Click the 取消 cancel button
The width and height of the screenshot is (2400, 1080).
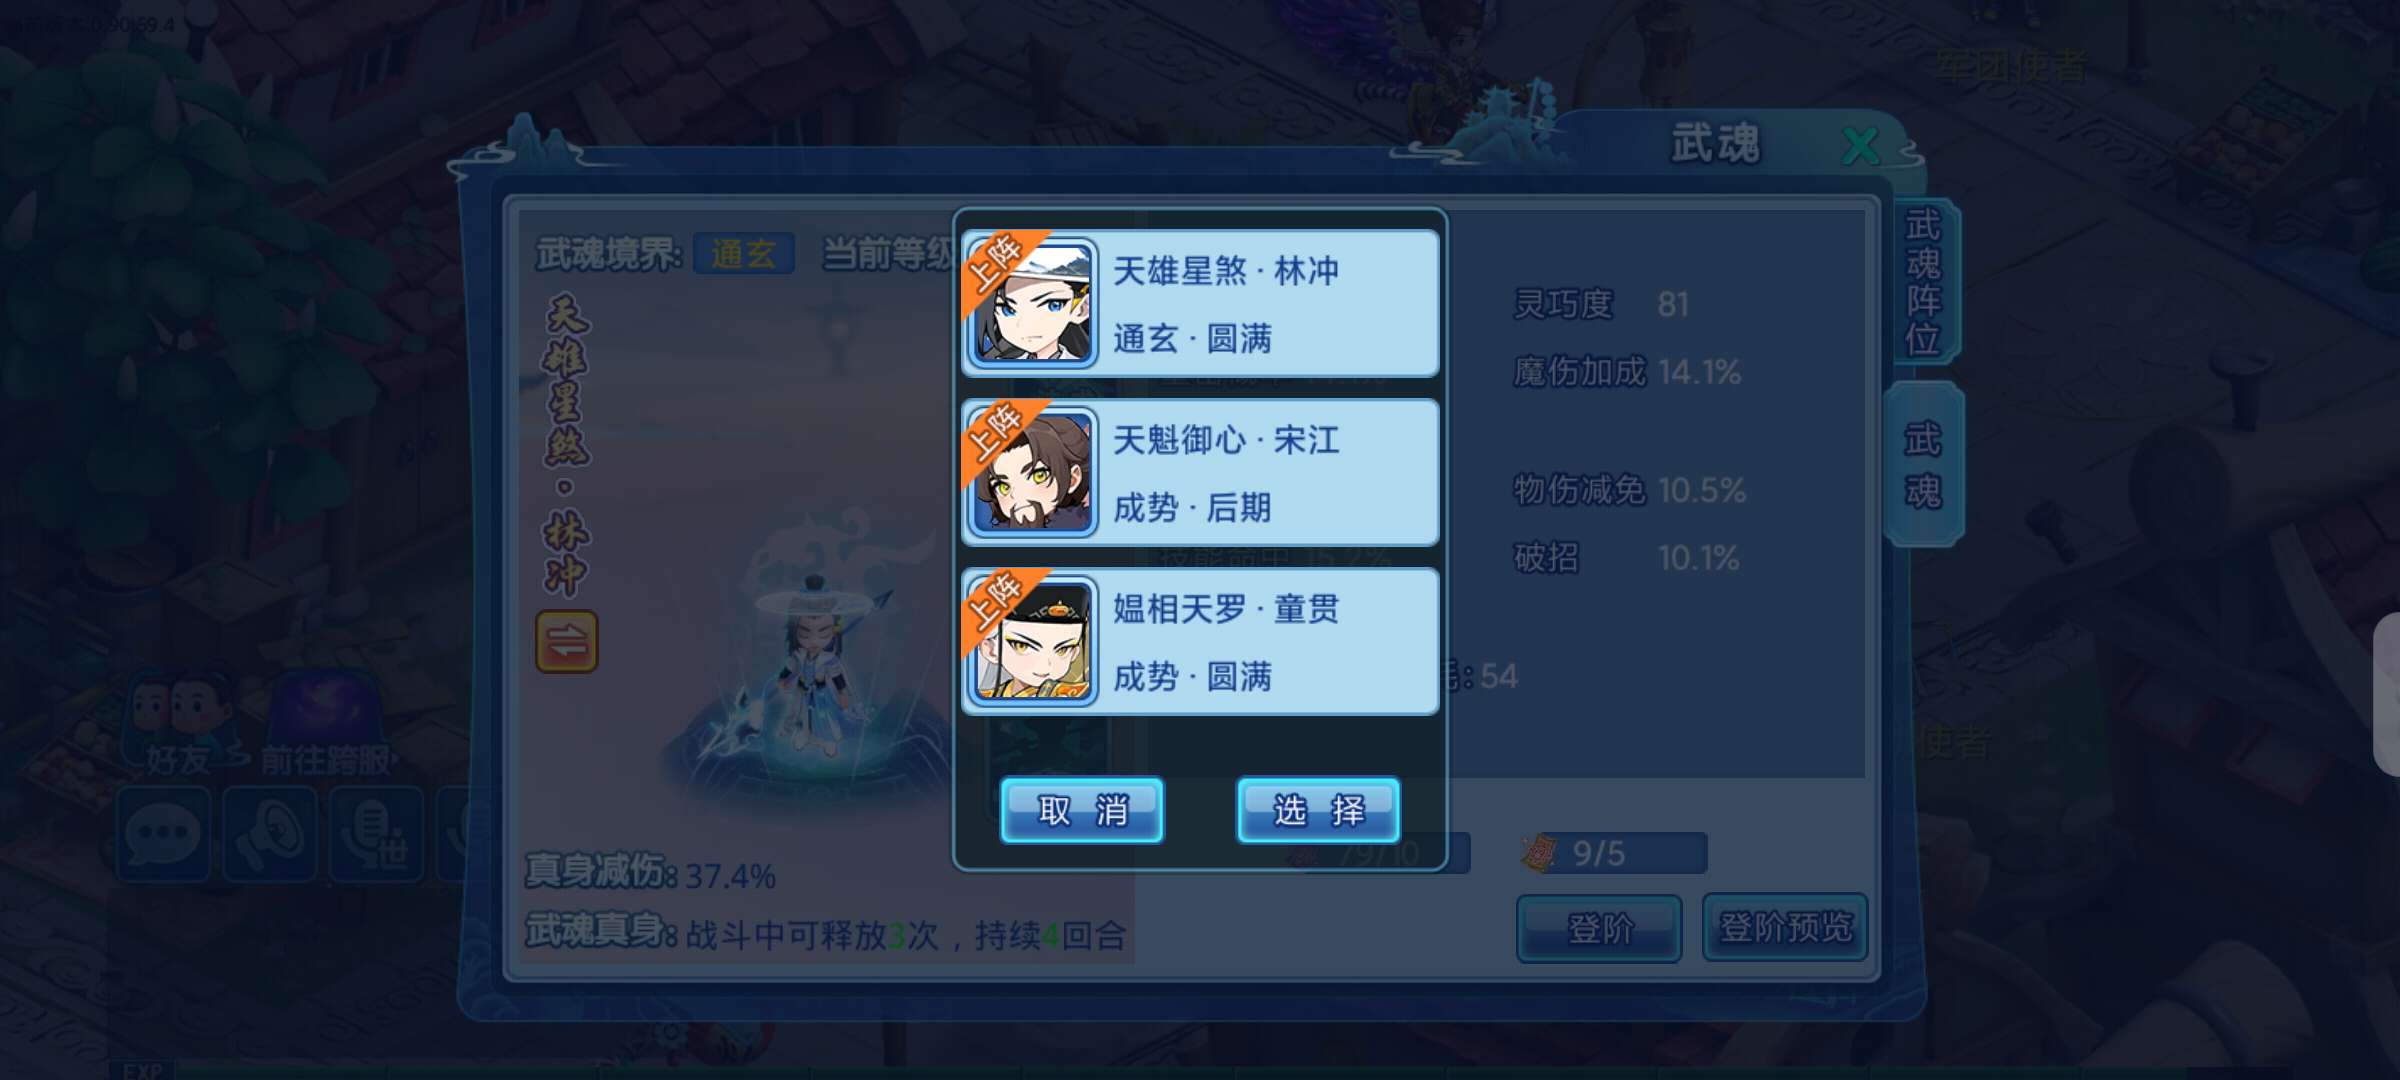(x=1082, y=810)
